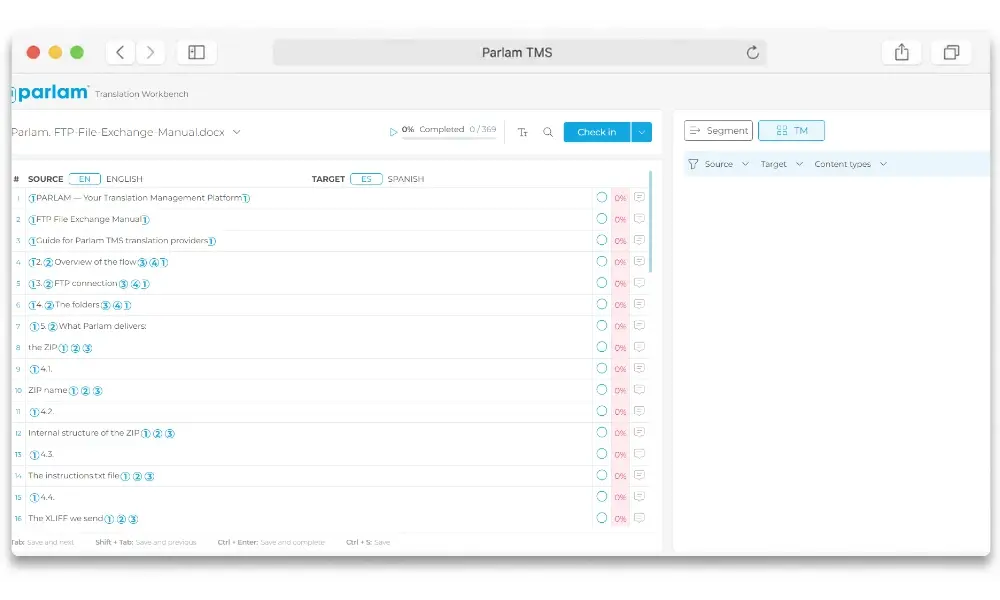Toggle status circle for PARLAM platform segment
This screenshot has width=1000, height=600.
601,198
